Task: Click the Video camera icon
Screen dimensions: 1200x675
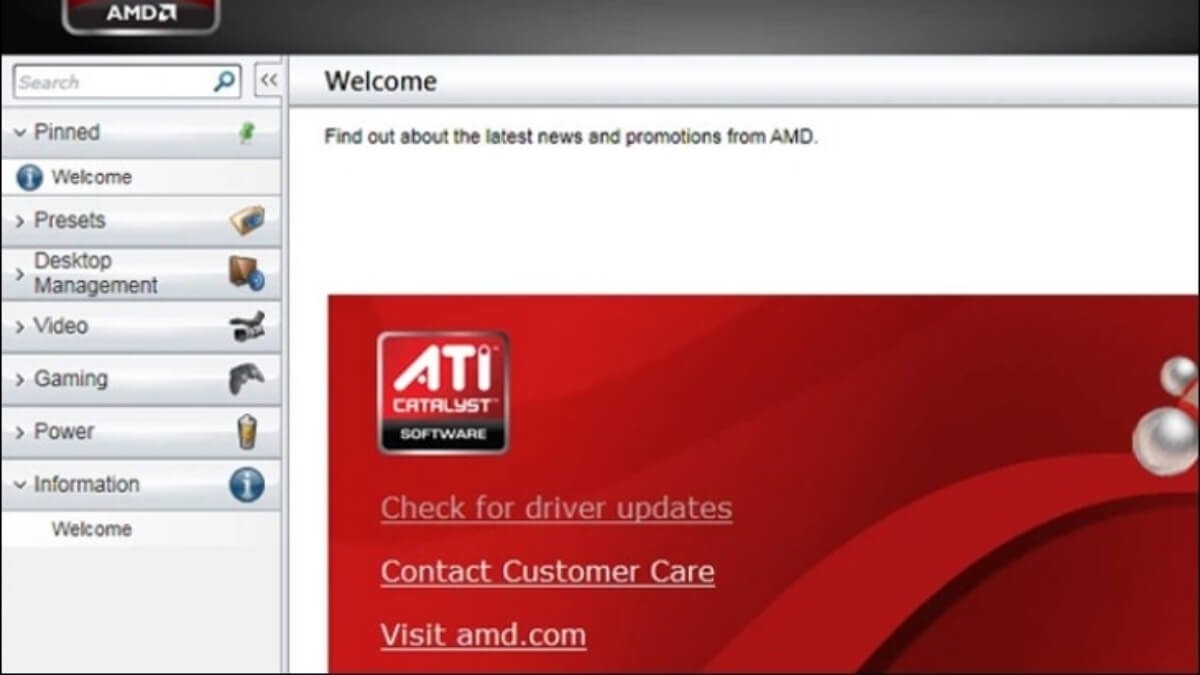Action: [x=247, y=326]
